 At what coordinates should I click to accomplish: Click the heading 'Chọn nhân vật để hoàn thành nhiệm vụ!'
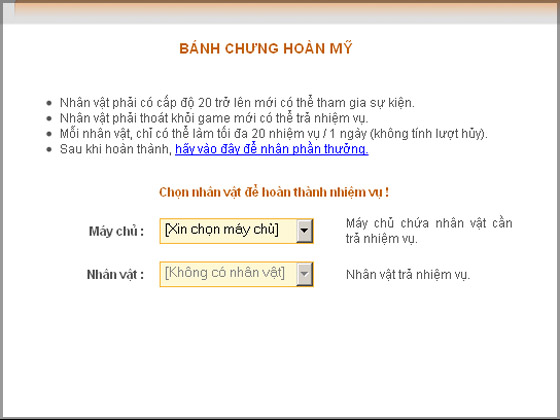(274, 192)
